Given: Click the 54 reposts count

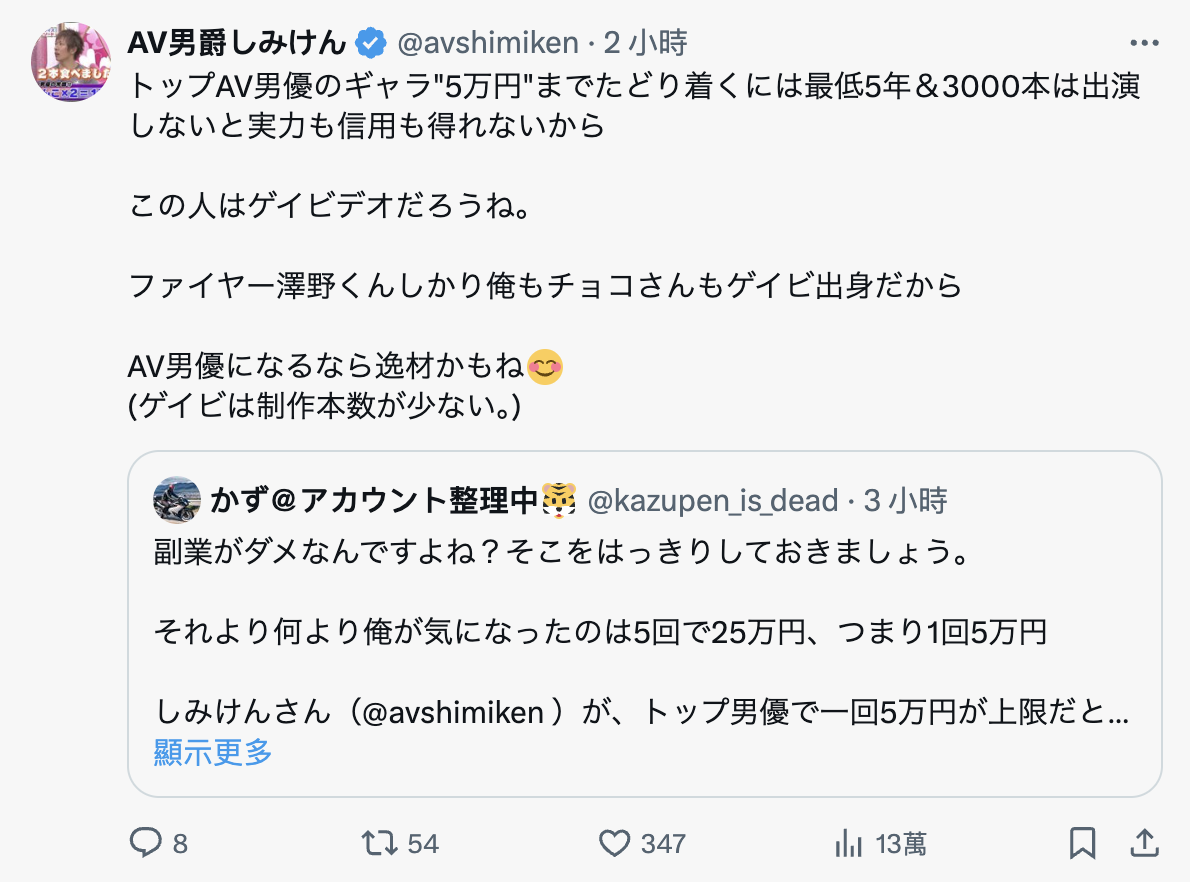Looking at the screenshot, I should coord(423,844).
